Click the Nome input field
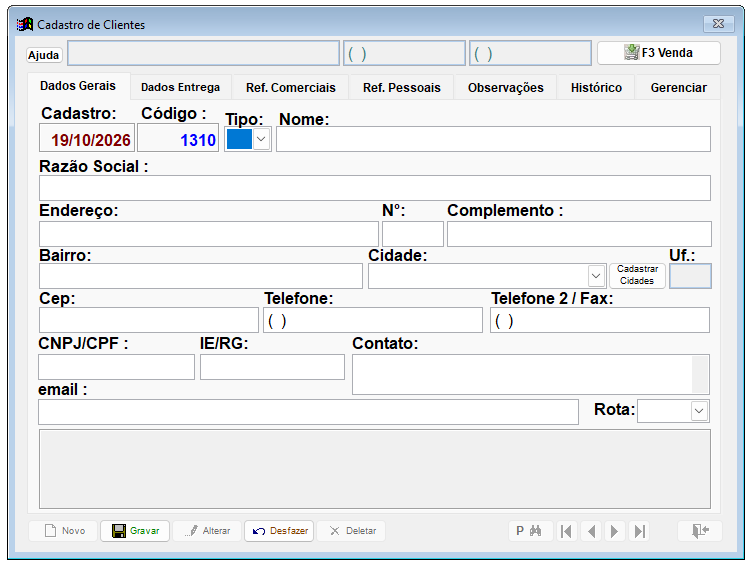This screenshot has width=751, height=566. pyautogui.click(x=493, y=139)
